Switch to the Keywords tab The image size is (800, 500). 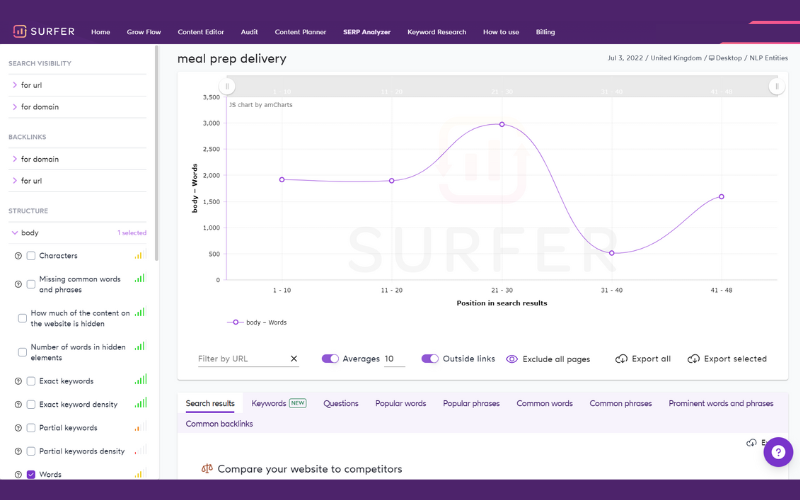[279, 403]
